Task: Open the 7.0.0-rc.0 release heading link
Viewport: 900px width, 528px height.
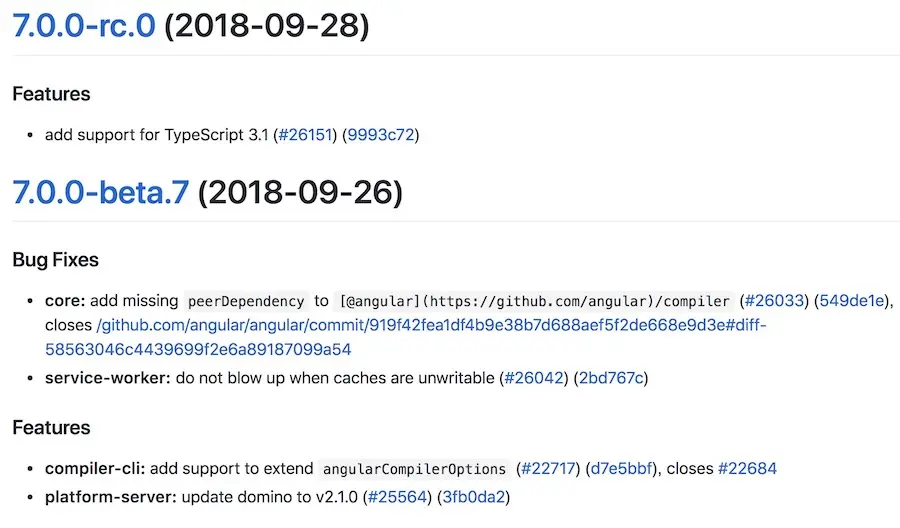Action: (x=84, y=26)
